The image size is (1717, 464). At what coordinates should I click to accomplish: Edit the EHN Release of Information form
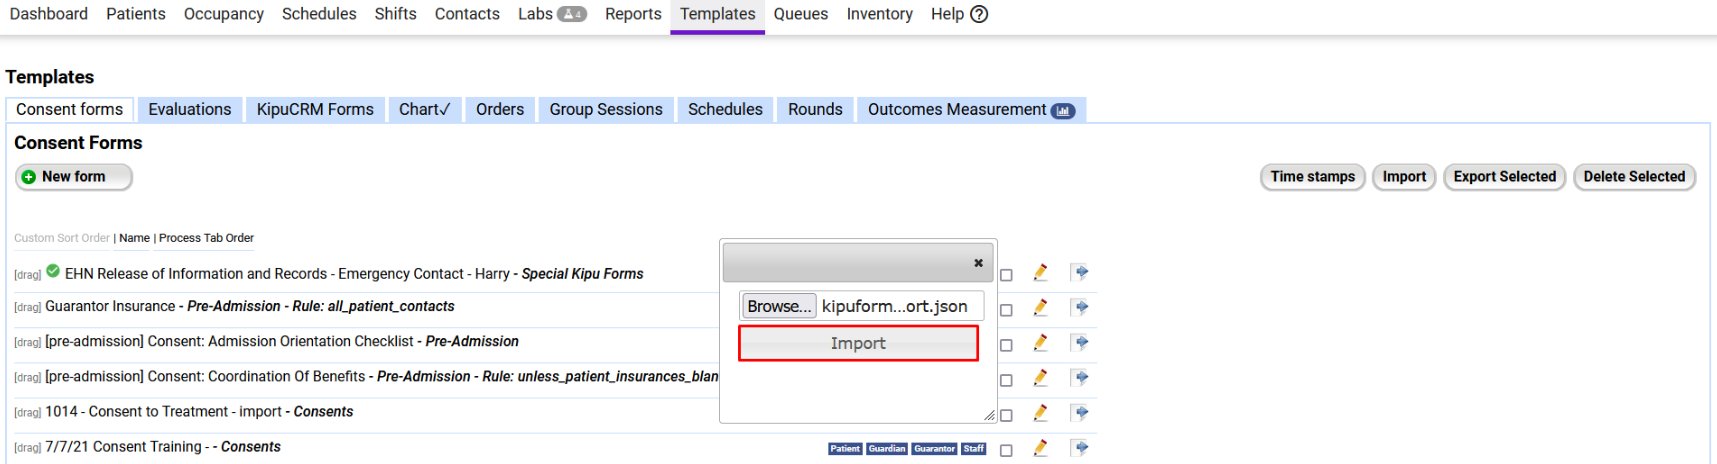pos(1040,273)
